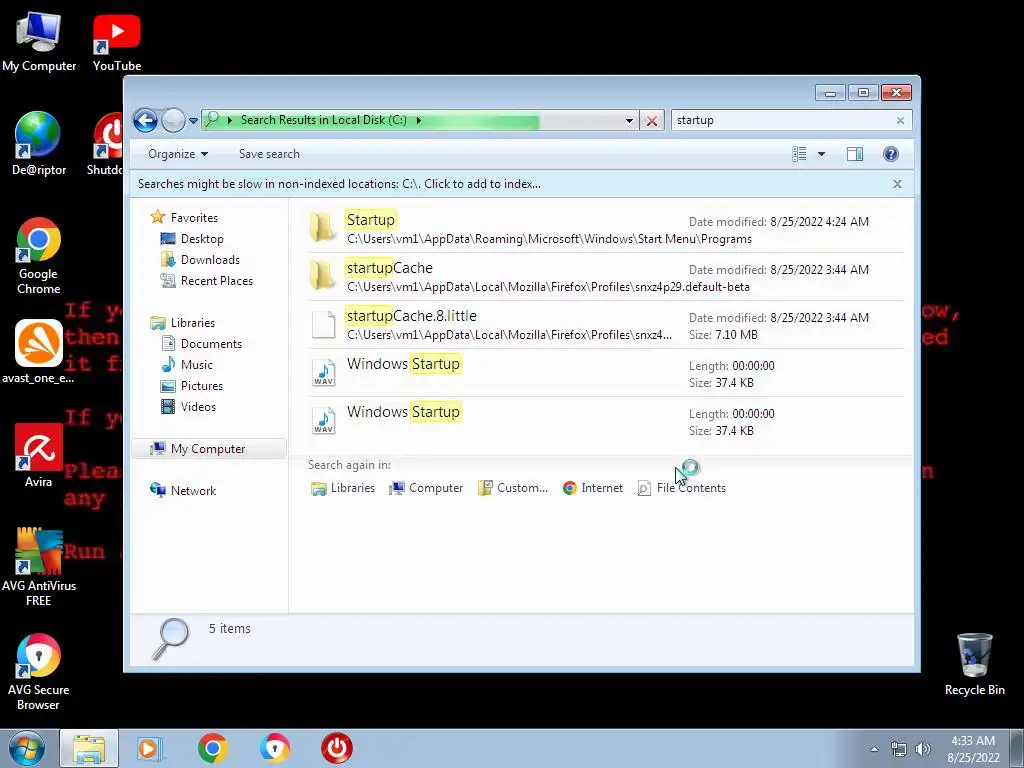Open the Windows Start menu
Viewport: 1024px width, 768px height.
[x=27, y=748]
